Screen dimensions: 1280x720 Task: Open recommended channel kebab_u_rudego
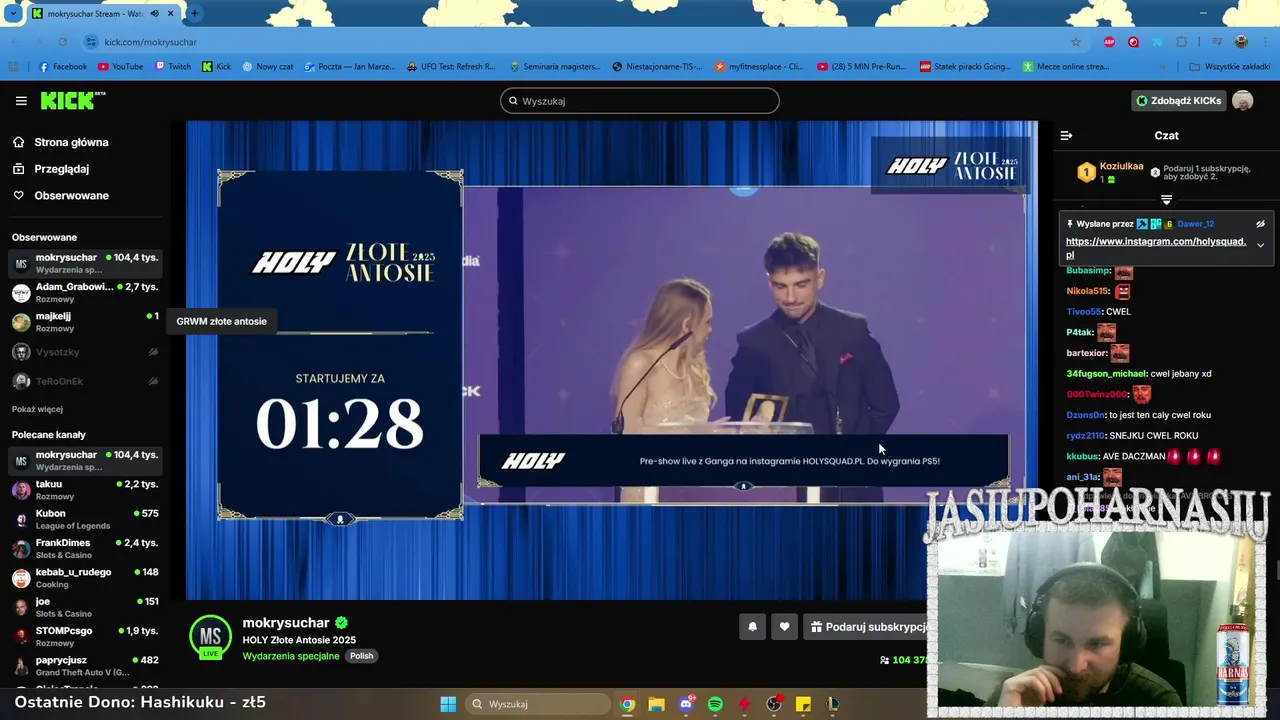coord(85,578)
